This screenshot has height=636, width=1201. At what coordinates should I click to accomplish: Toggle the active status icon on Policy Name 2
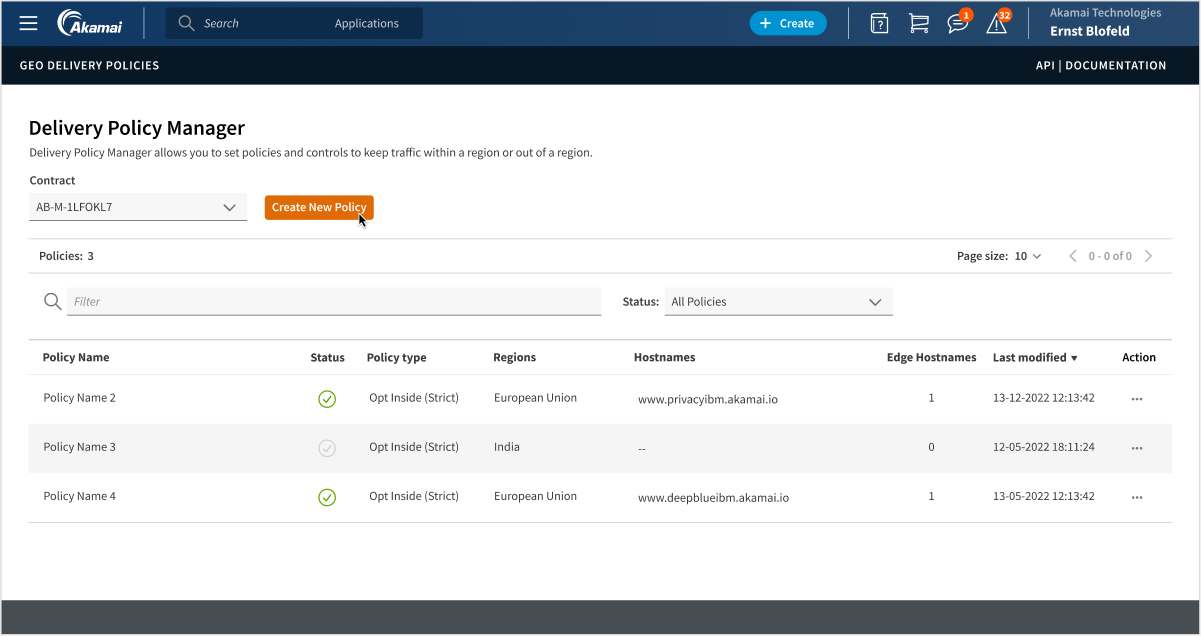coord(327,398)
